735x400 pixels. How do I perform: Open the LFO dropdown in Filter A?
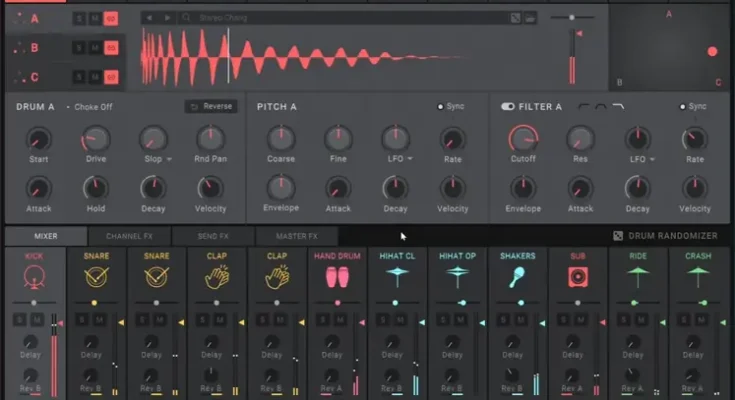(x=654, y=159)
